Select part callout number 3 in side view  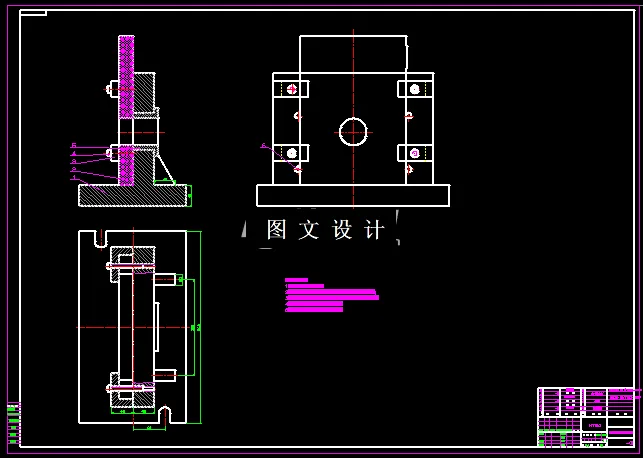click(74, 162)
